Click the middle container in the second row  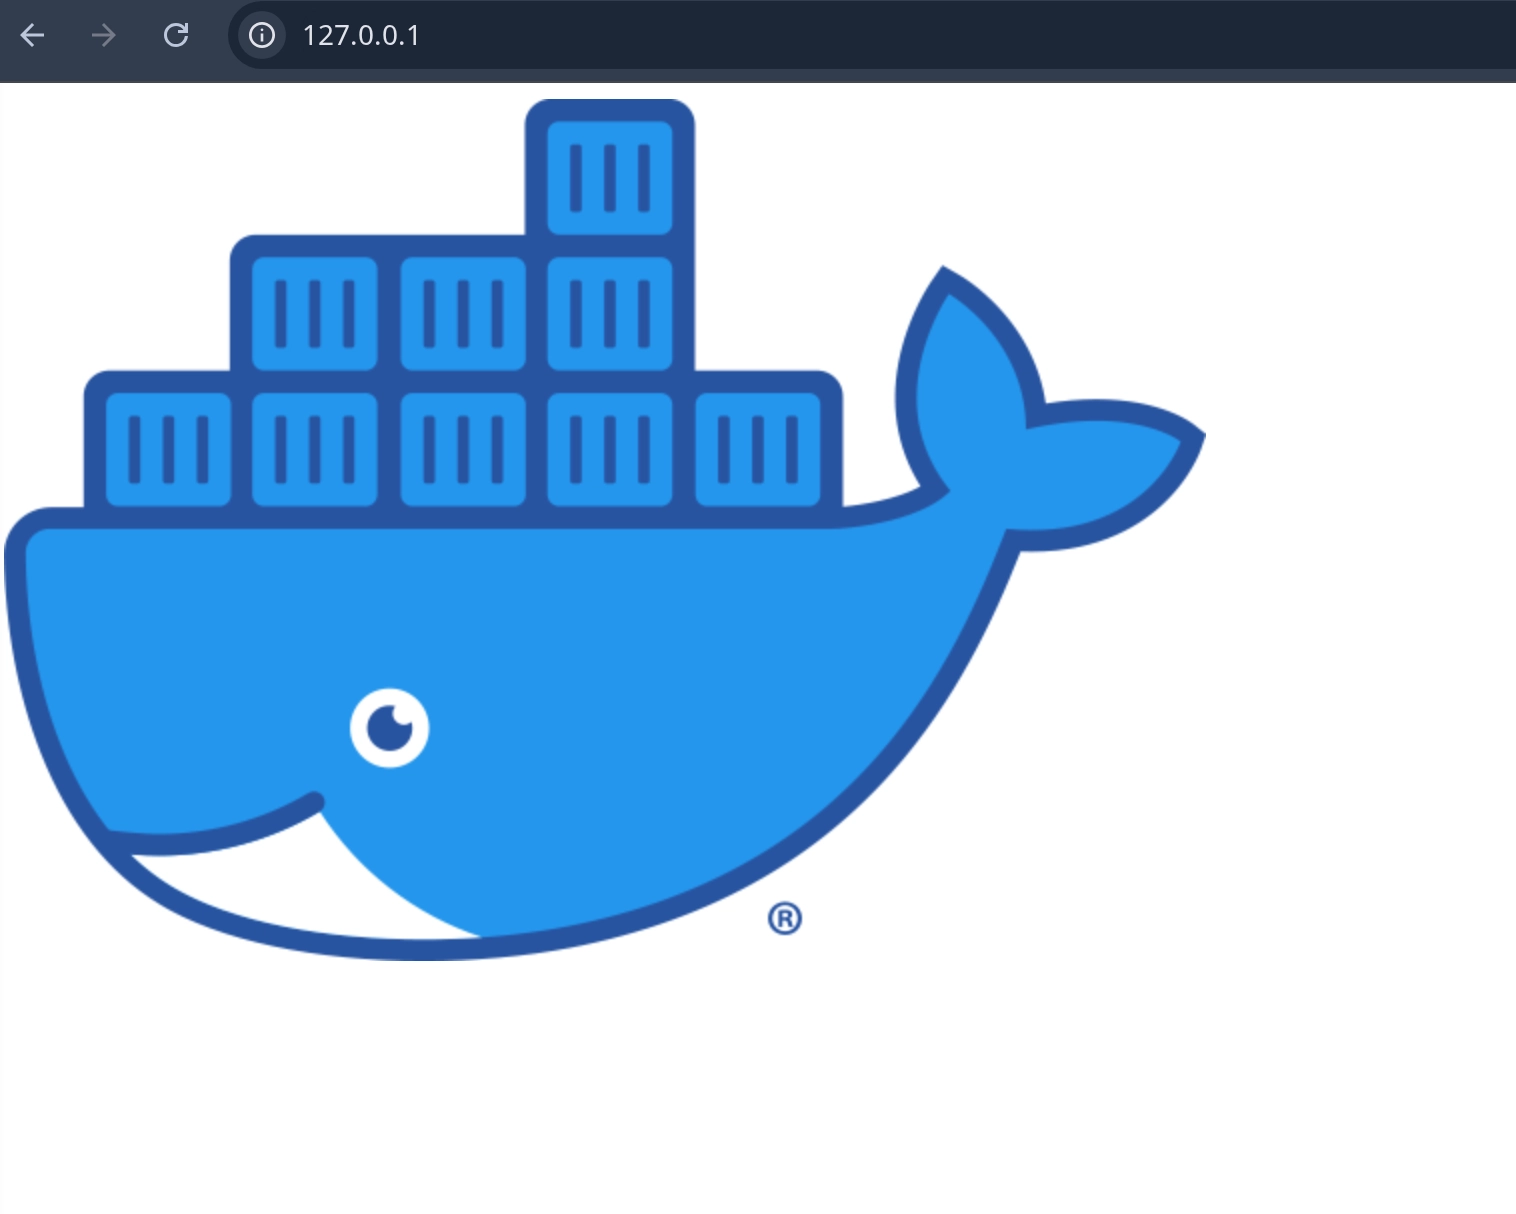pos(462,315)
